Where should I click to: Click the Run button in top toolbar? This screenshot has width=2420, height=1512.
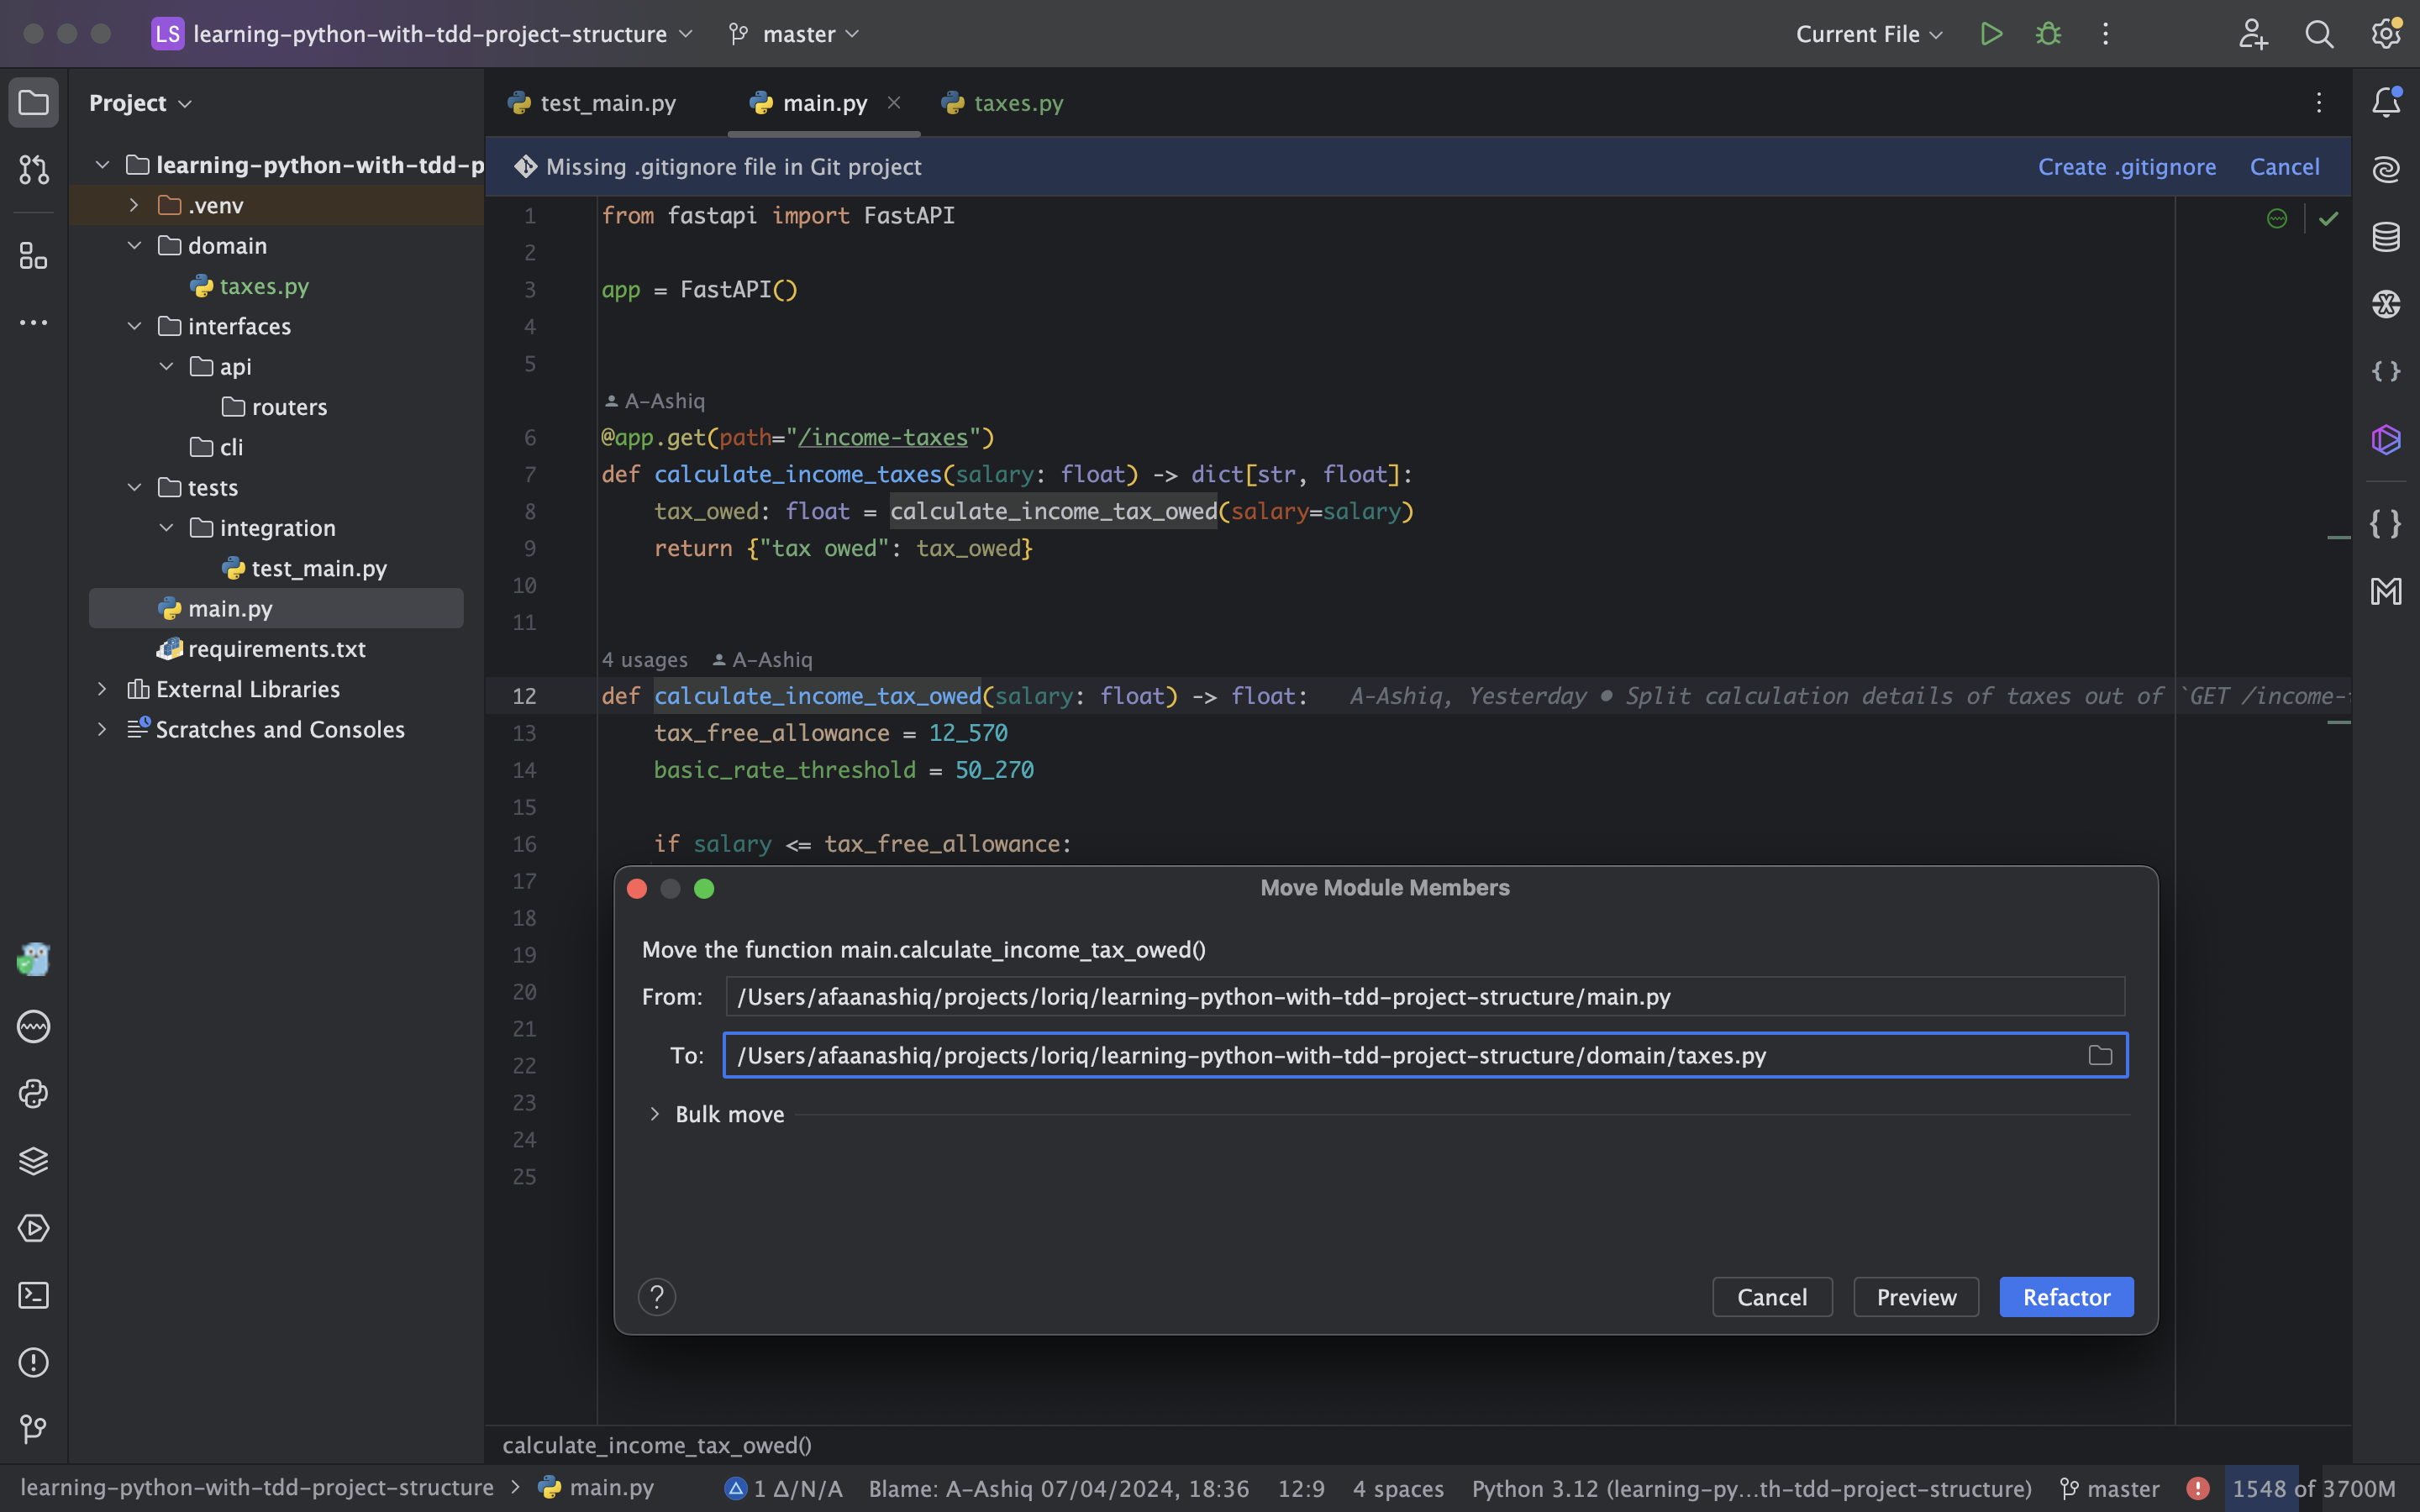point(1991,34)
